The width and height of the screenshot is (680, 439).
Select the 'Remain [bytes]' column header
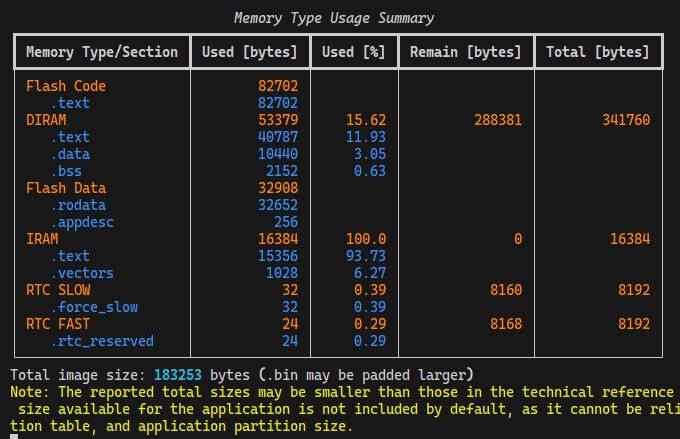(466, 52)
